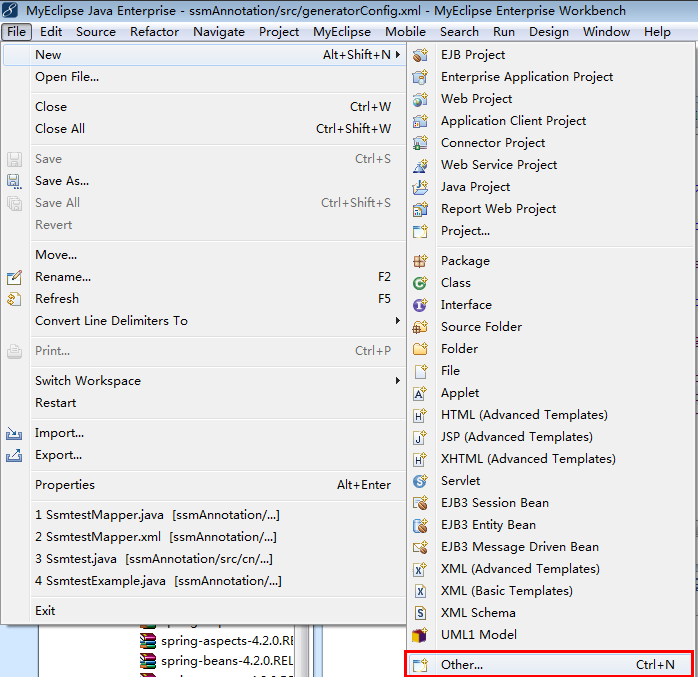698x677 pixels.
Task: Expand Convert Line Delimiters To submenu
Action: [398, 320]
